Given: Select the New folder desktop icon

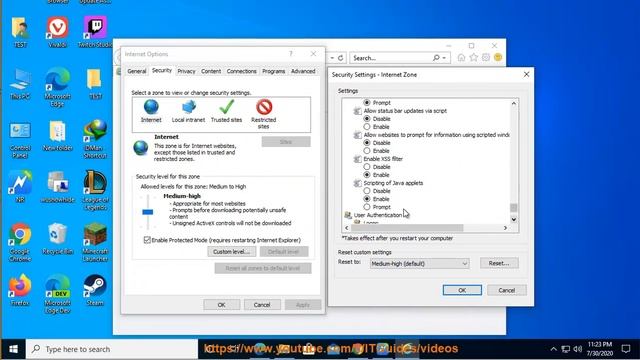Looking at the screenshot, I should tap(58, 136).
